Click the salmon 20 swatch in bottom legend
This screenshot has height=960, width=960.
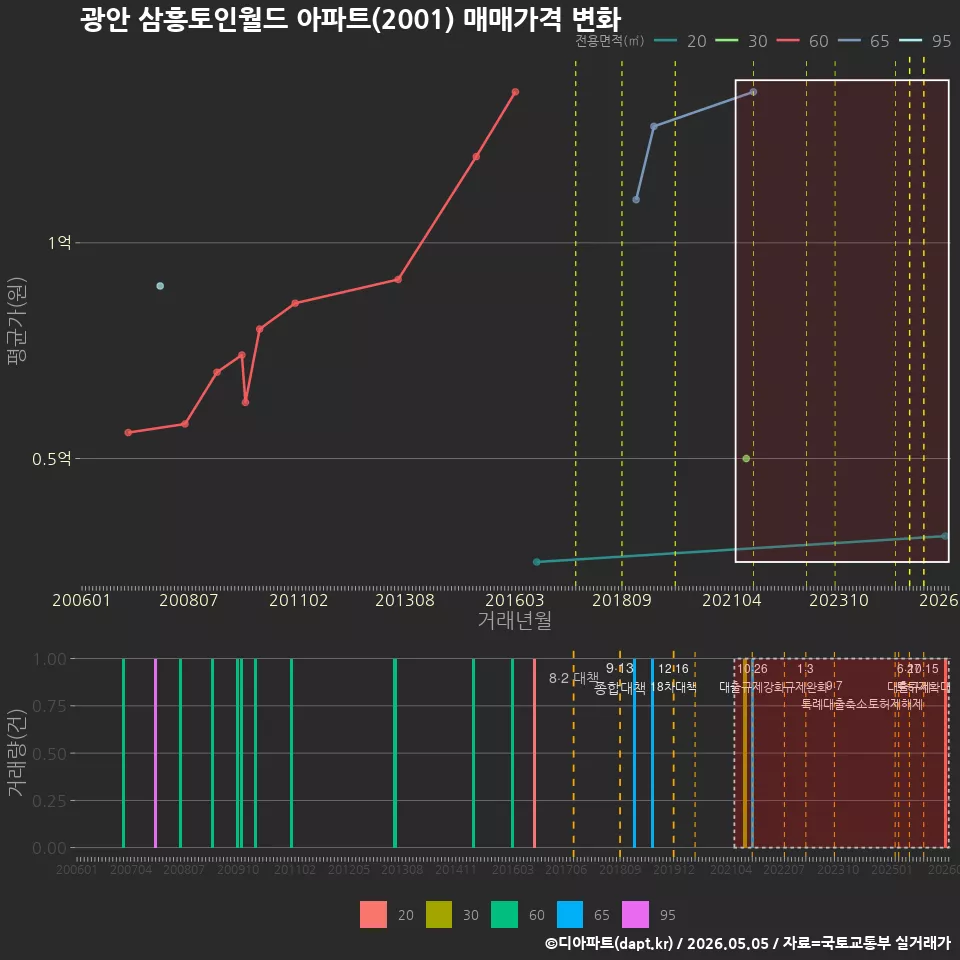[373, 915]
